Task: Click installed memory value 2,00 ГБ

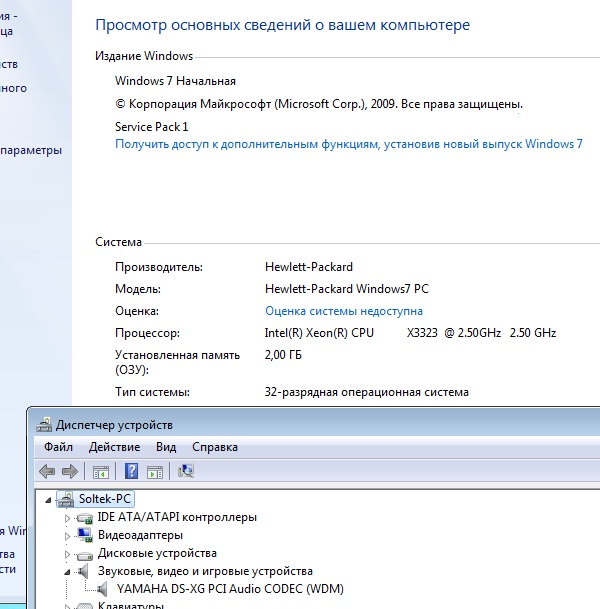Action: tap(283, 355)
